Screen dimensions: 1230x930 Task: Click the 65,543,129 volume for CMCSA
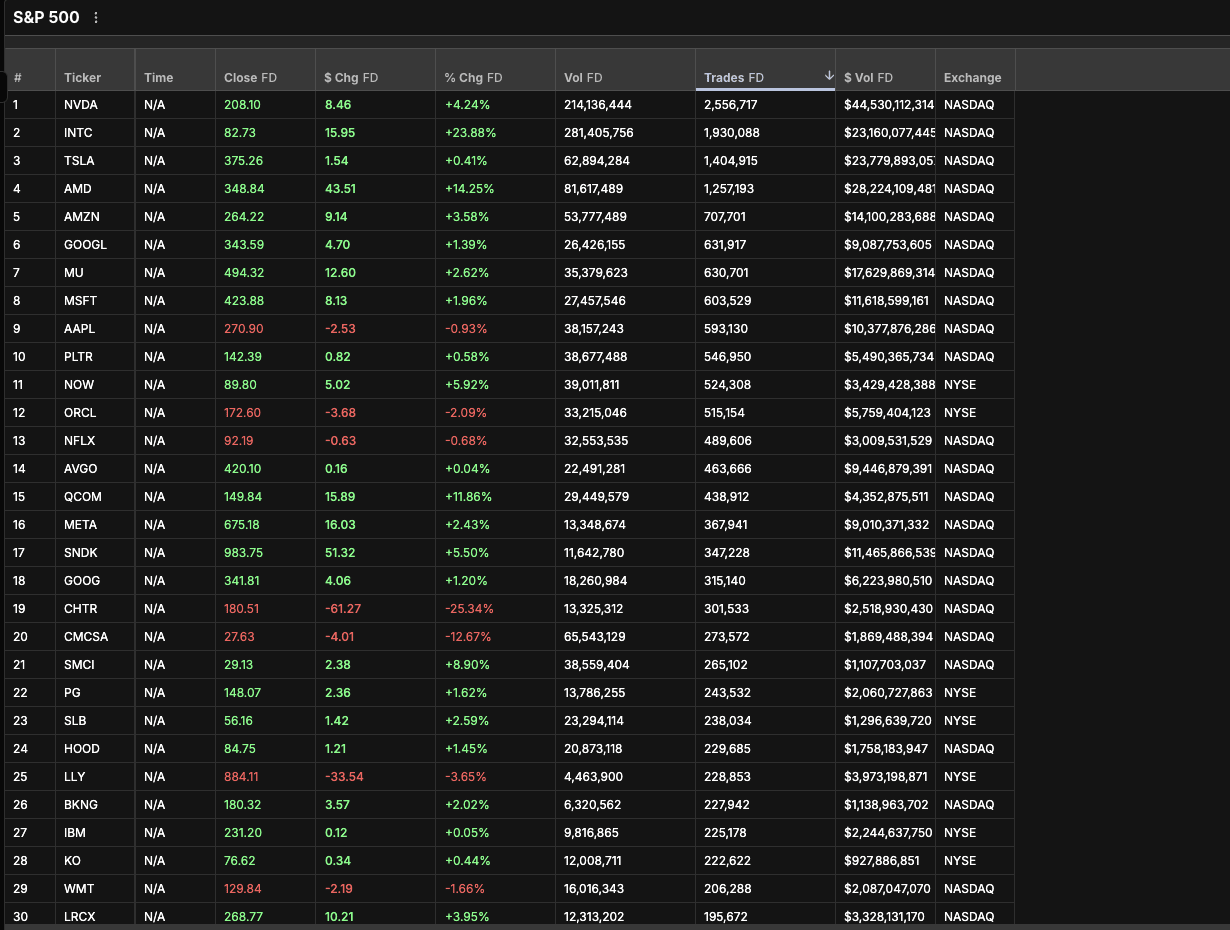click(596, 636)
